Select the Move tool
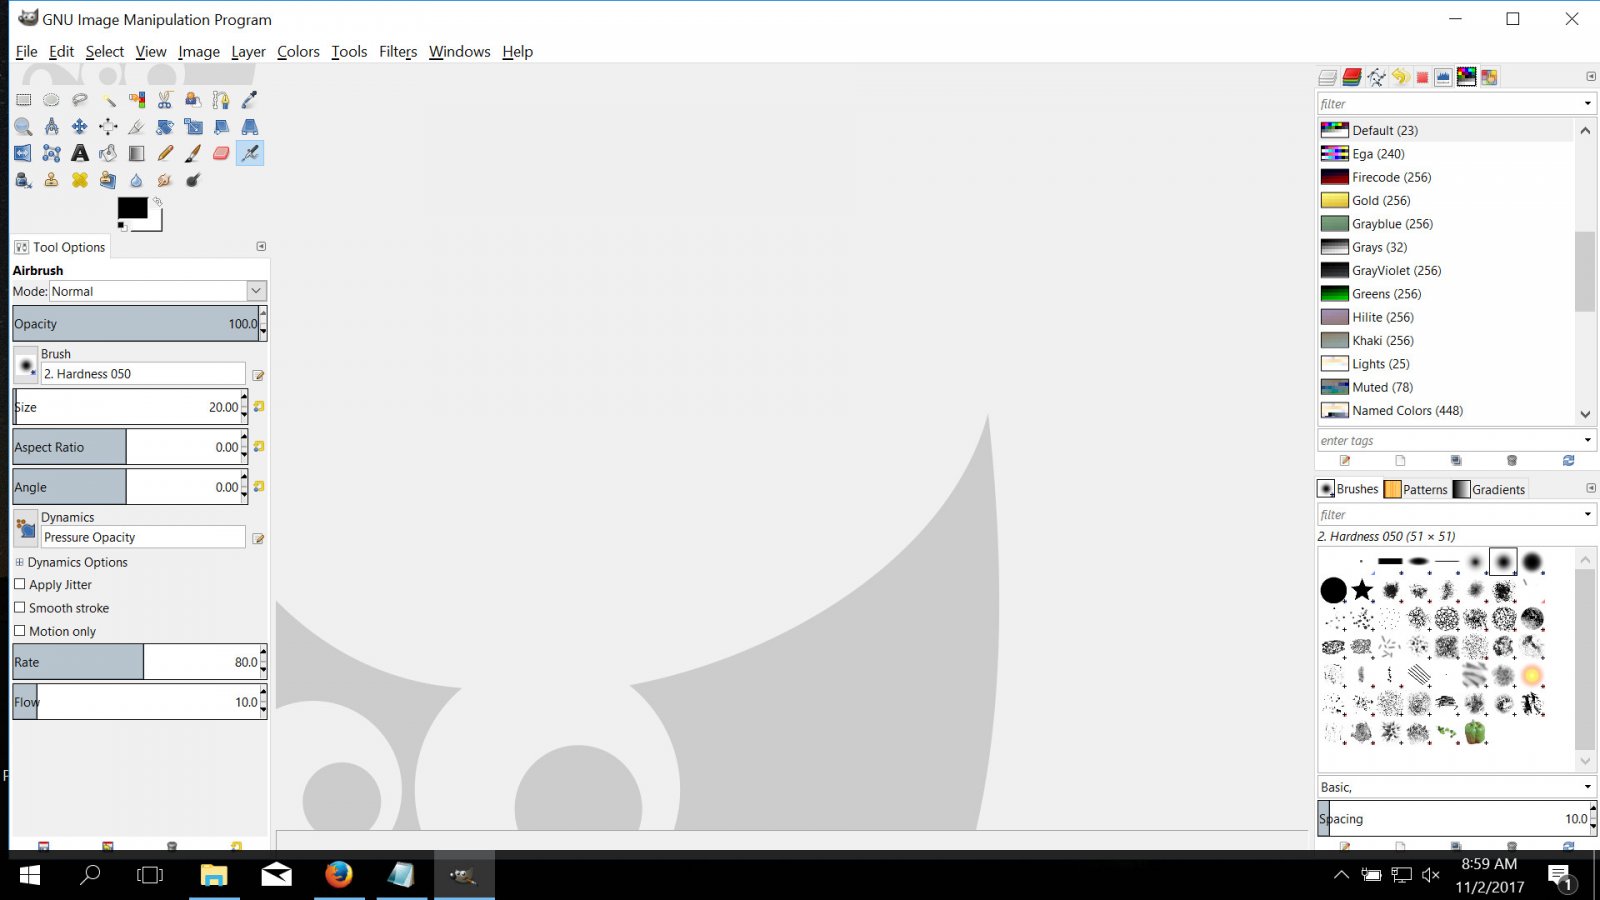 coord(80,127)
